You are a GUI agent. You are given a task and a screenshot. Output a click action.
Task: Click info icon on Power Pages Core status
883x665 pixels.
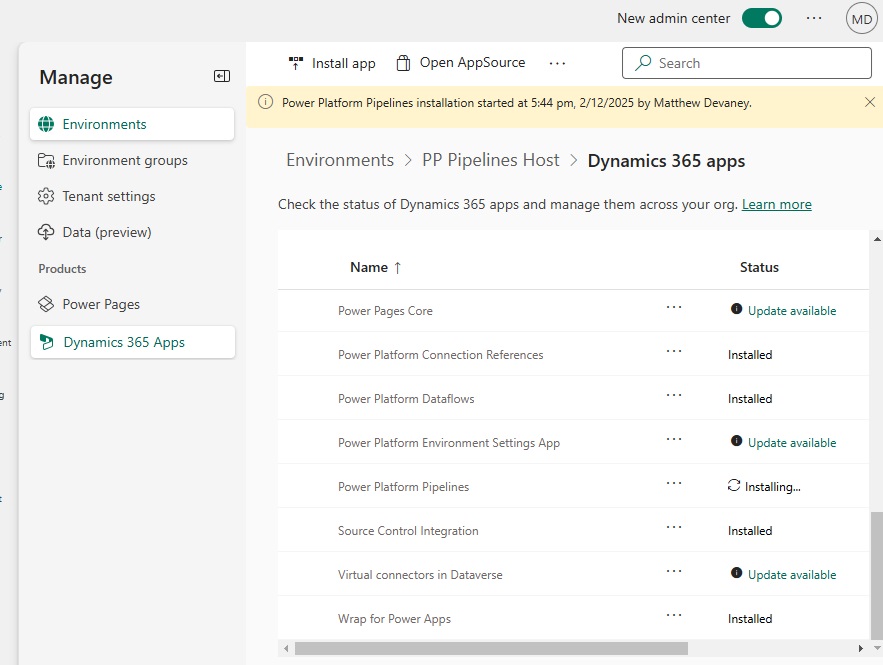pyautogui.click(x=736, y=309)
